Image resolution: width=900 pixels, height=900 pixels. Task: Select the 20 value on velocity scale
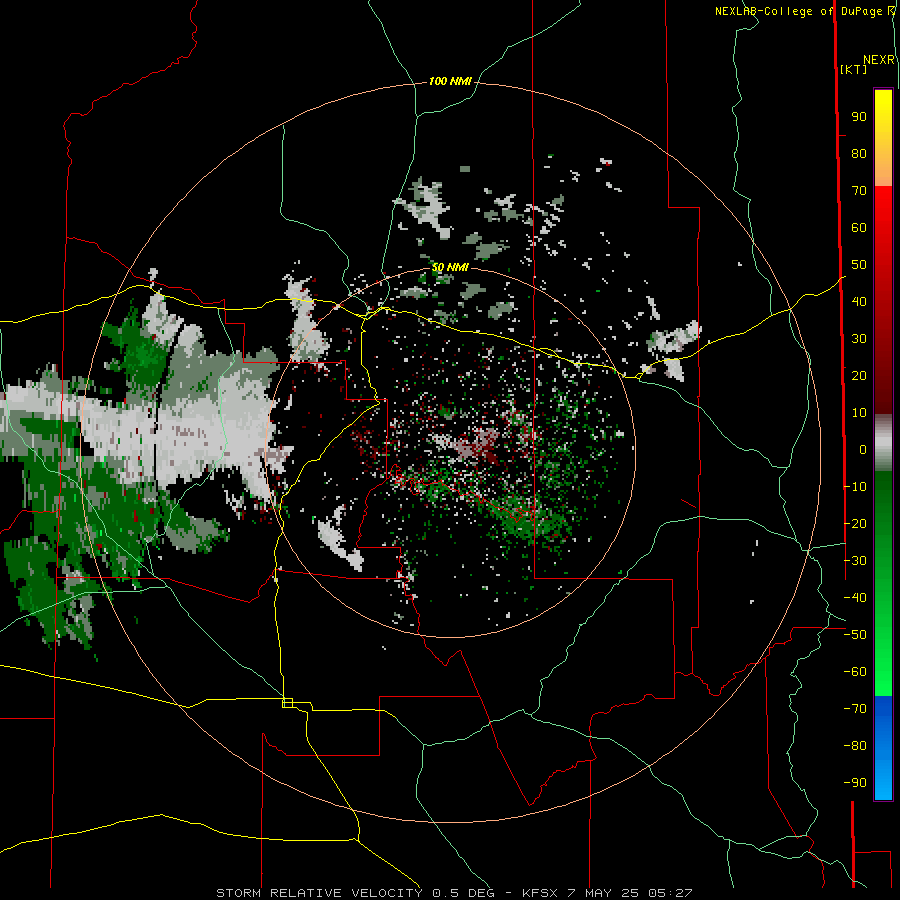(x=859, y=376)
